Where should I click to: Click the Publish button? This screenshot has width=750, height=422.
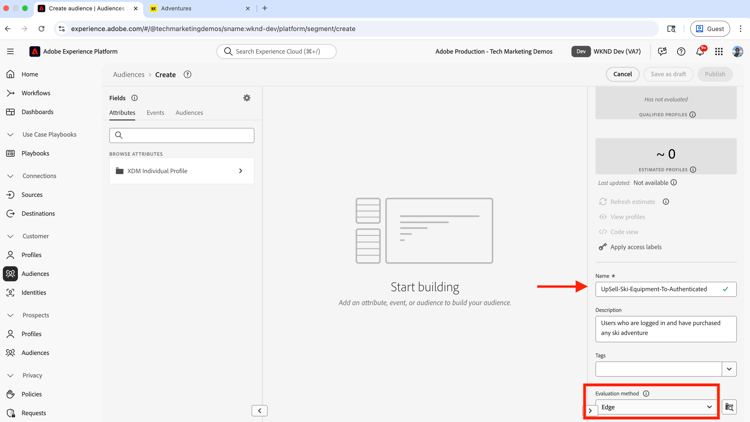coord(715,74)
